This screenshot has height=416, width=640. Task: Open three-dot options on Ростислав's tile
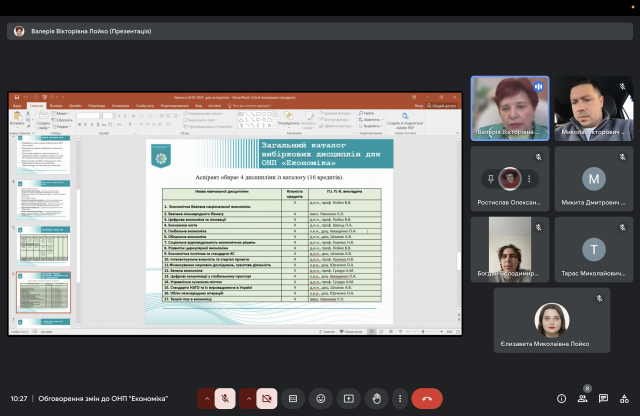528,178
